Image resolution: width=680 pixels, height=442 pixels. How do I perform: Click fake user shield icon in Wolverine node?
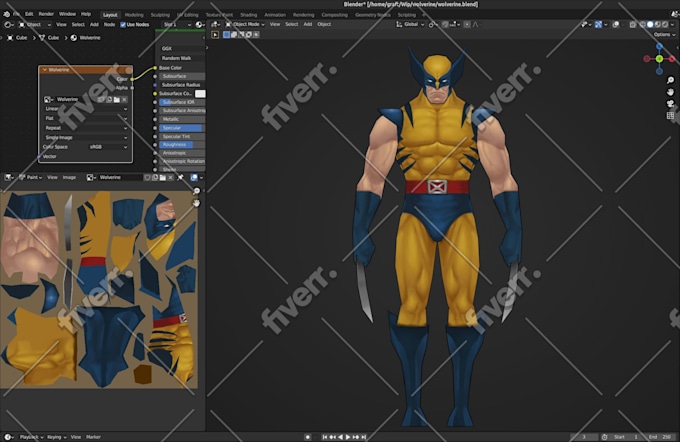101,99
